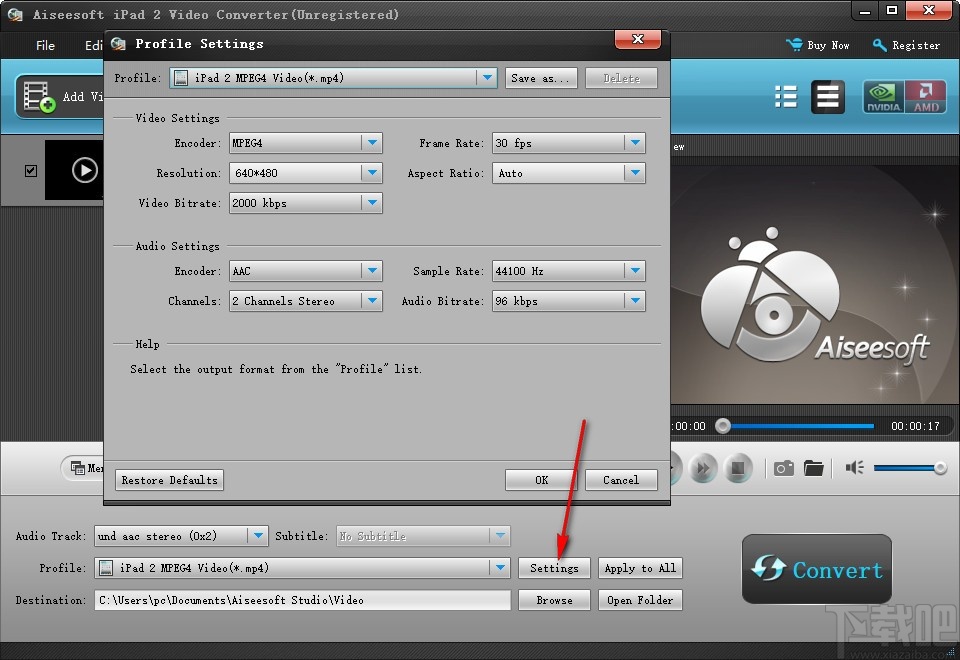Screen dimensions: 960x660
Task: Open Profile dropdown in Profile Settings dialog
Action: pyautogui.click(x=487, y=78)
